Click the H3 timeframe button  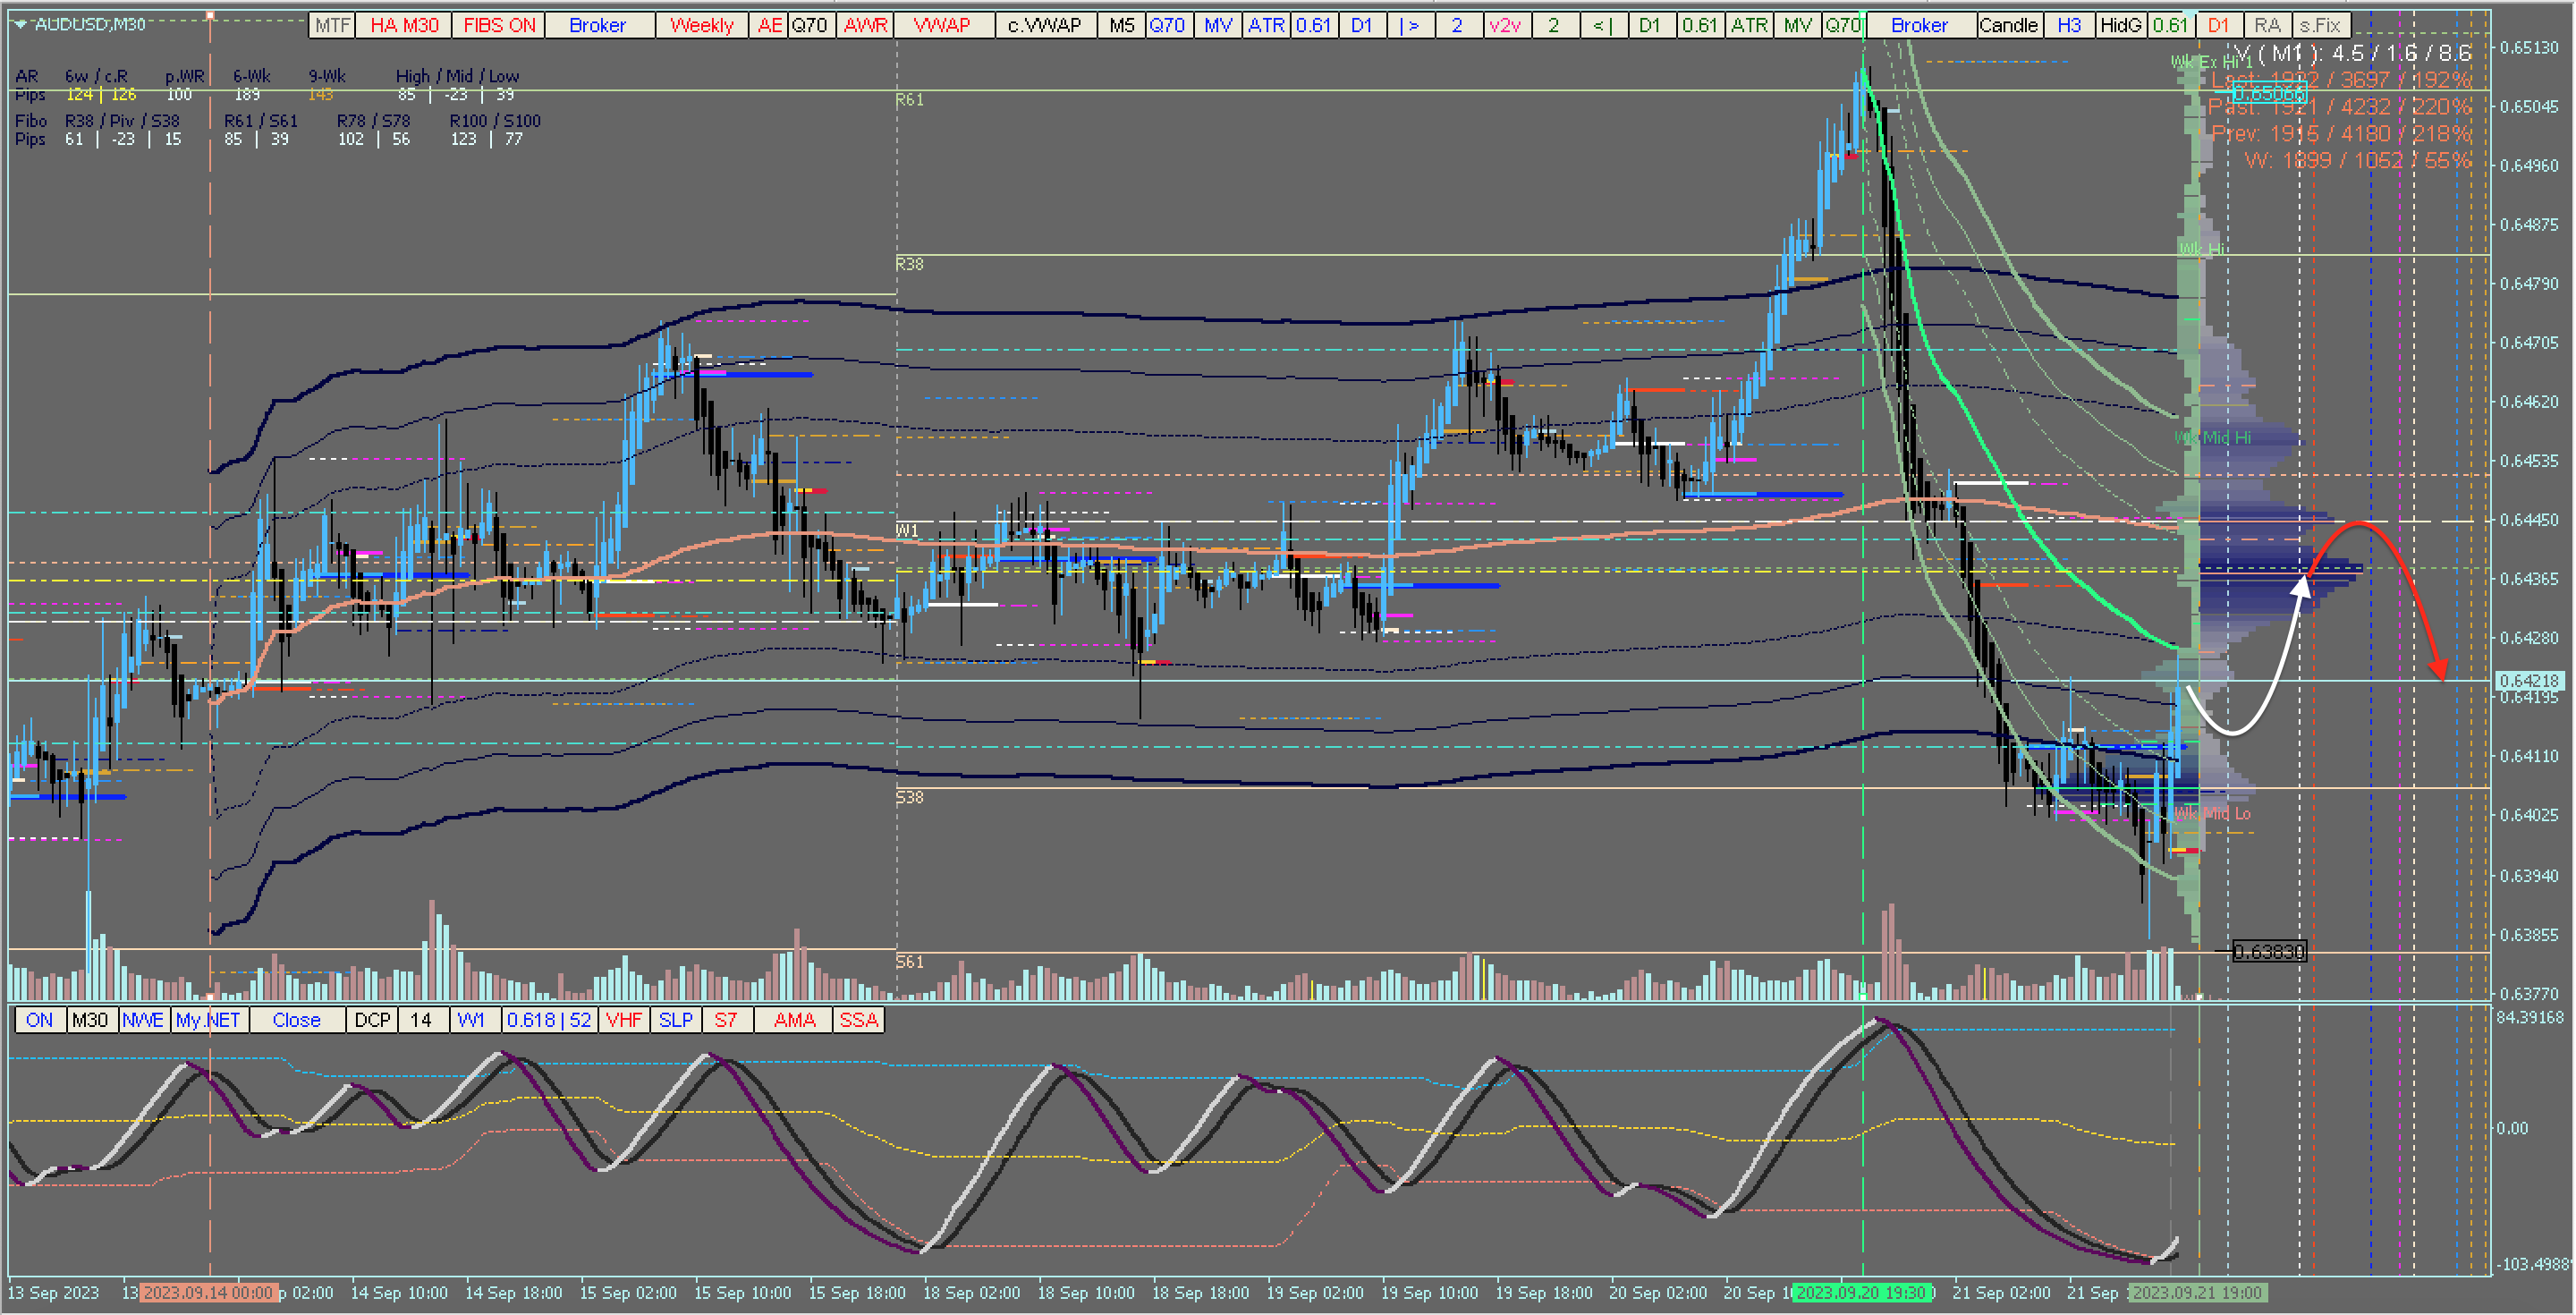[2069, 25]
